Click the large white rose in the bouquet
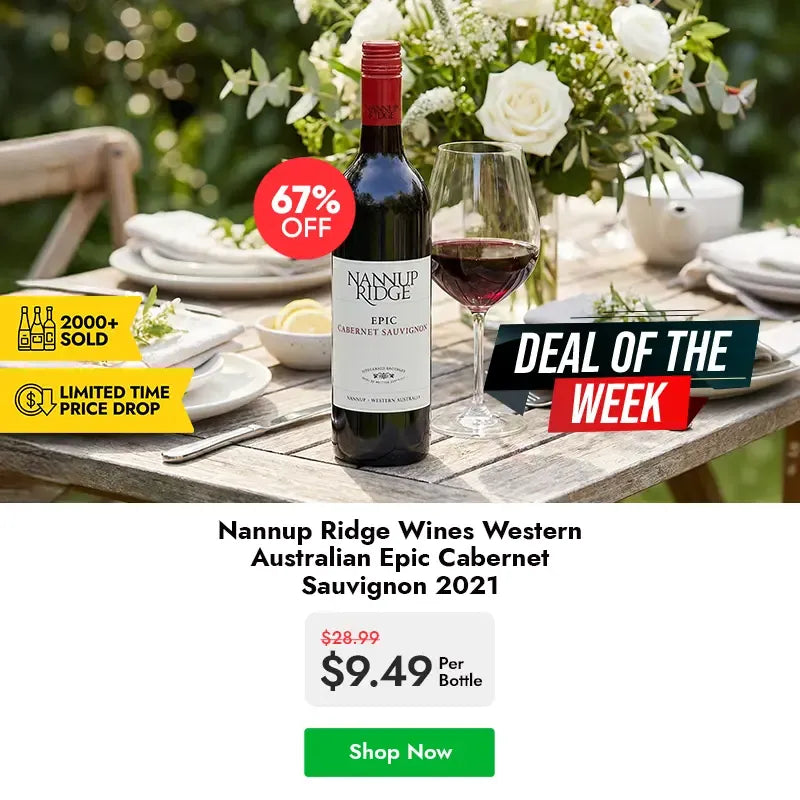Image resolution: width=800 pixels, height=800 pixels. click(x=524, y=108)
